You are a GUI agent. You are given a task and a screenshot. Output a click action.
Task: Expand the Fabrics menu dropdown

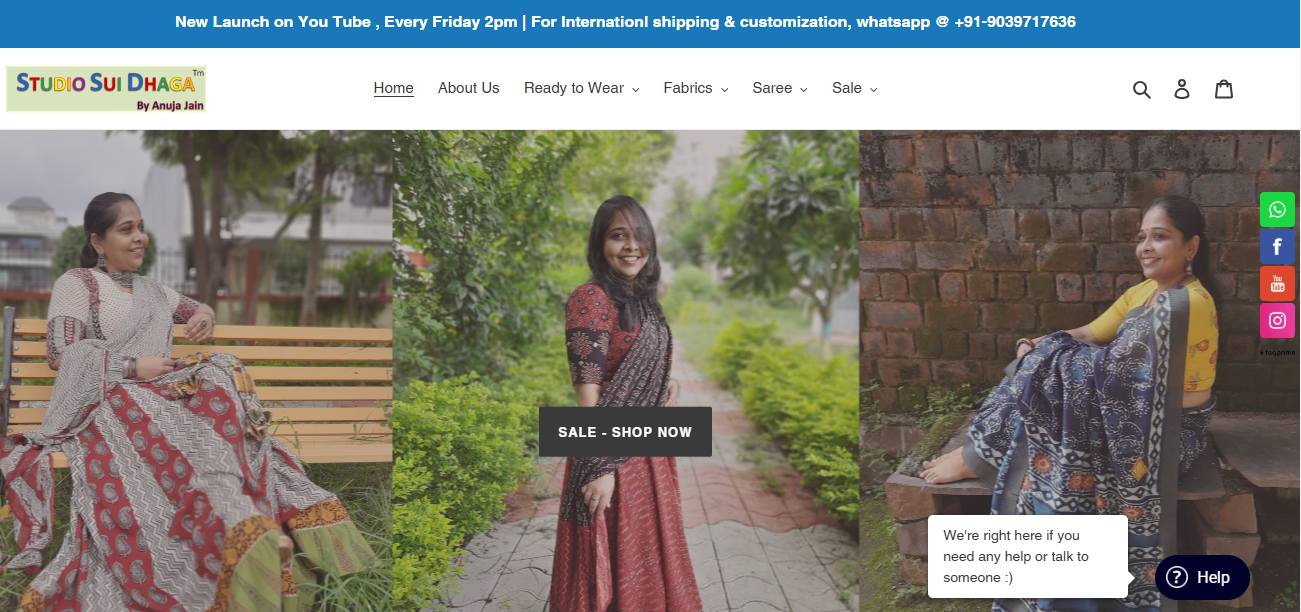[x=695, y=88]
